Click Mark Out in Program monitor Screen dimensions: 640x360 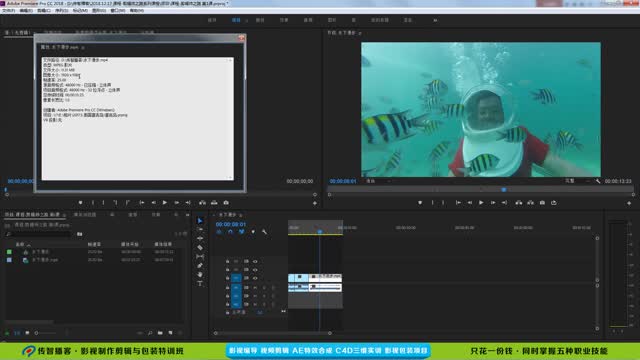(443, 202)
